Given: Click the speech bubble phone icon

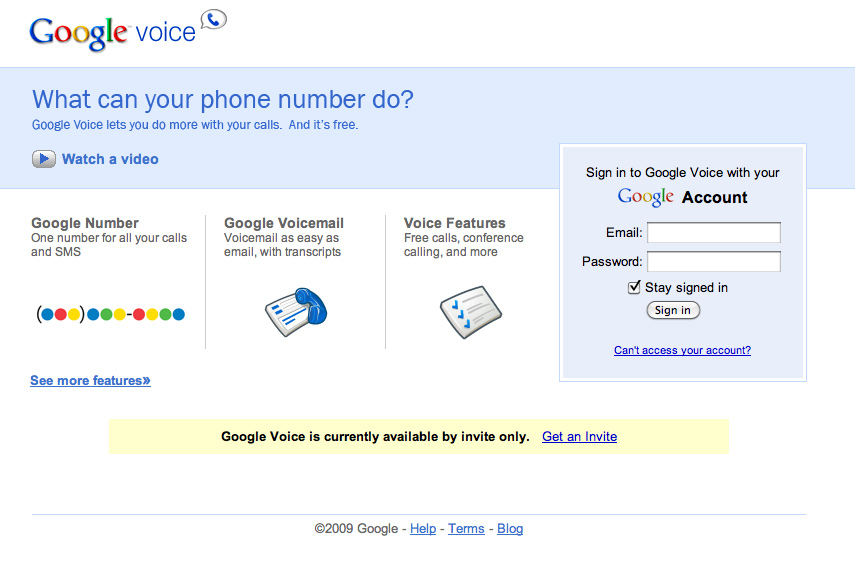Looking at the screenshot, I should tap(214, 18).
